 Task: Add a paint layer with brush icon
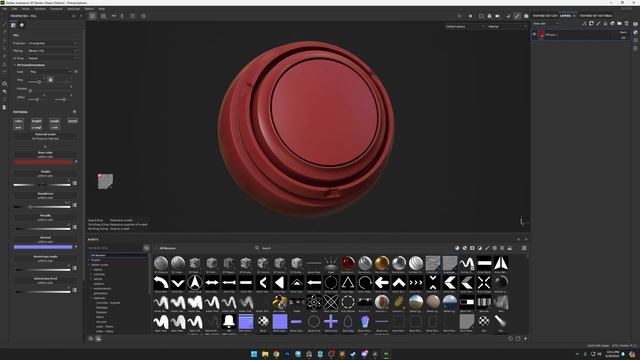(x=598, y=24)
